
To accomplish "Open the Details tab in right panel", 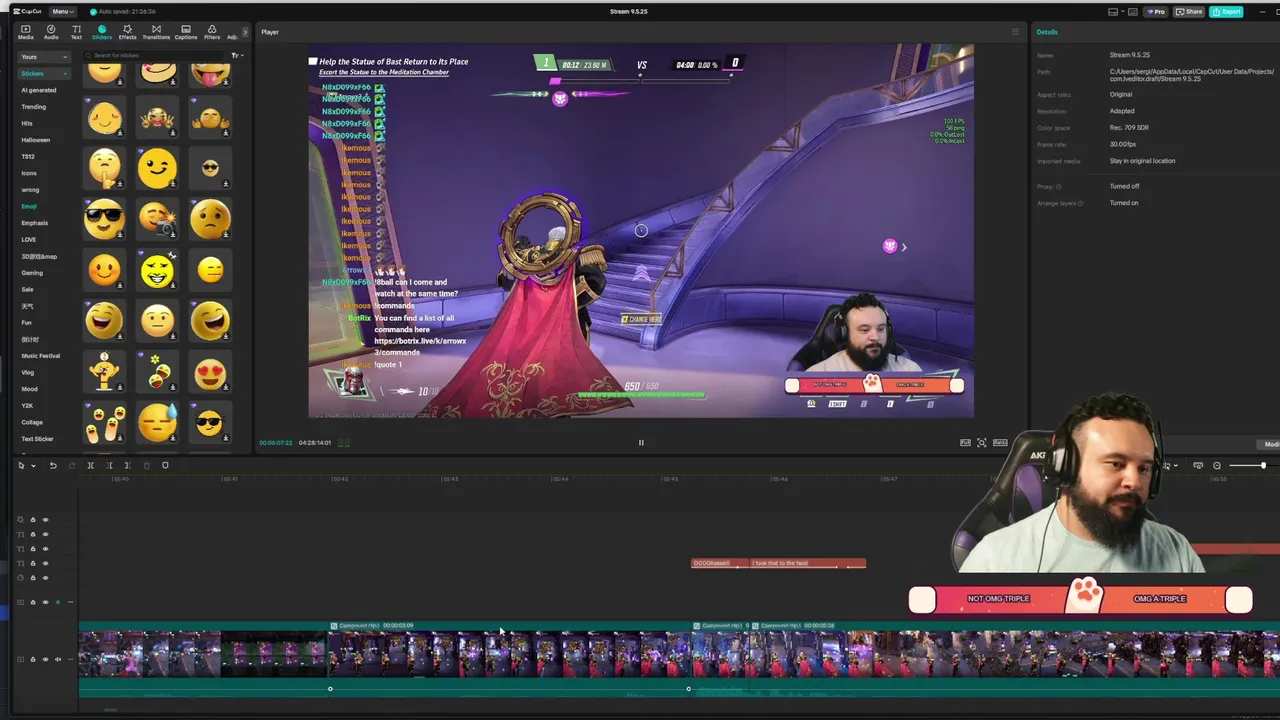I will [1047, 32].
